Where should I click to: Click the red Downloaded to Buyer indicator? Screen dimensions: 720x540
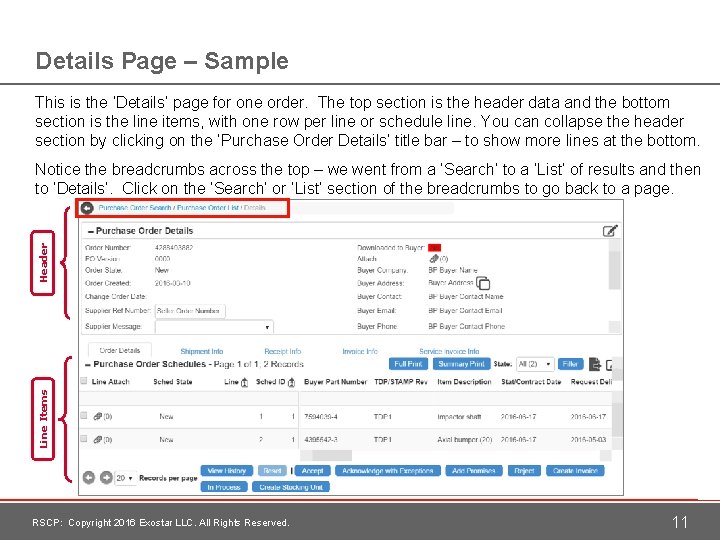click(434, 248)
